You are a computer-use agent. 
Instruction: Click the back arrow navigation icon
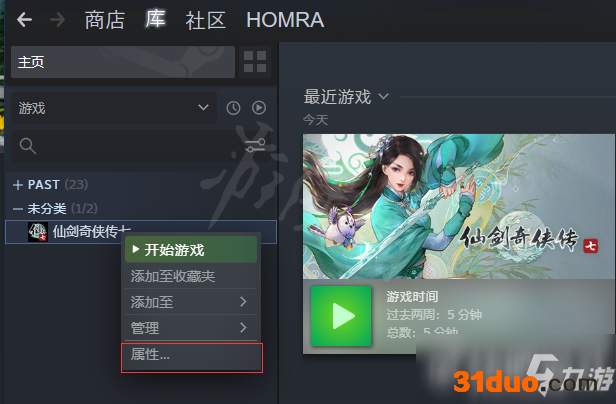(x=24, y=20)
